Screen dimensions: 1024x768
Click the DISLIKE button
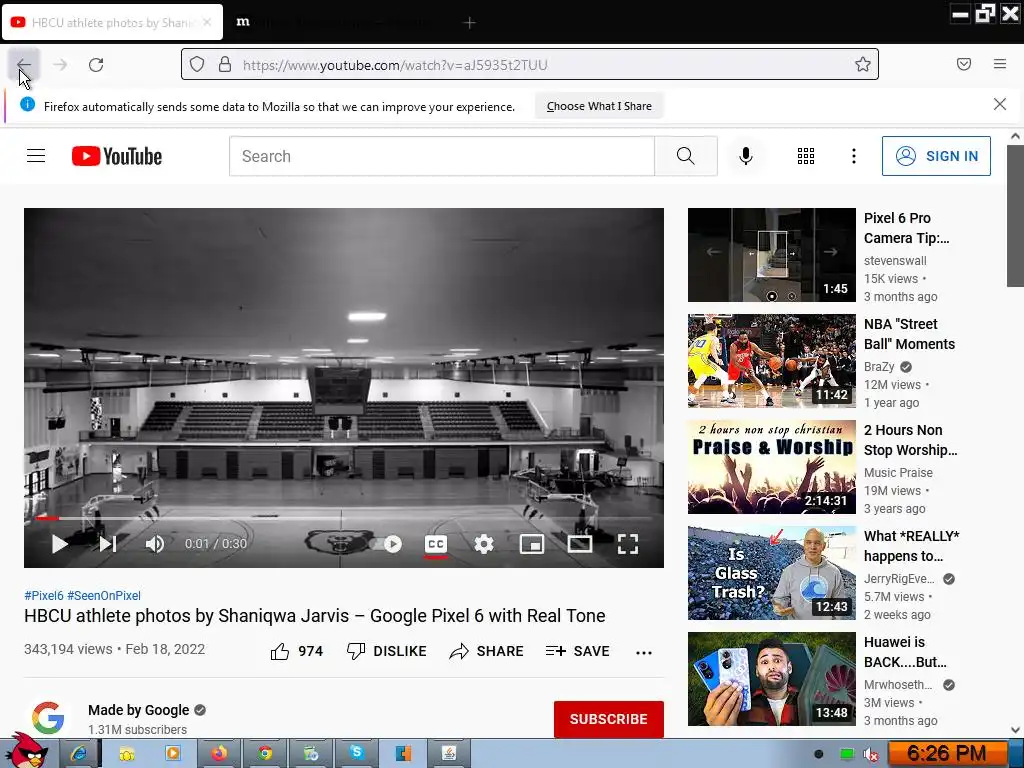point(387,651)
